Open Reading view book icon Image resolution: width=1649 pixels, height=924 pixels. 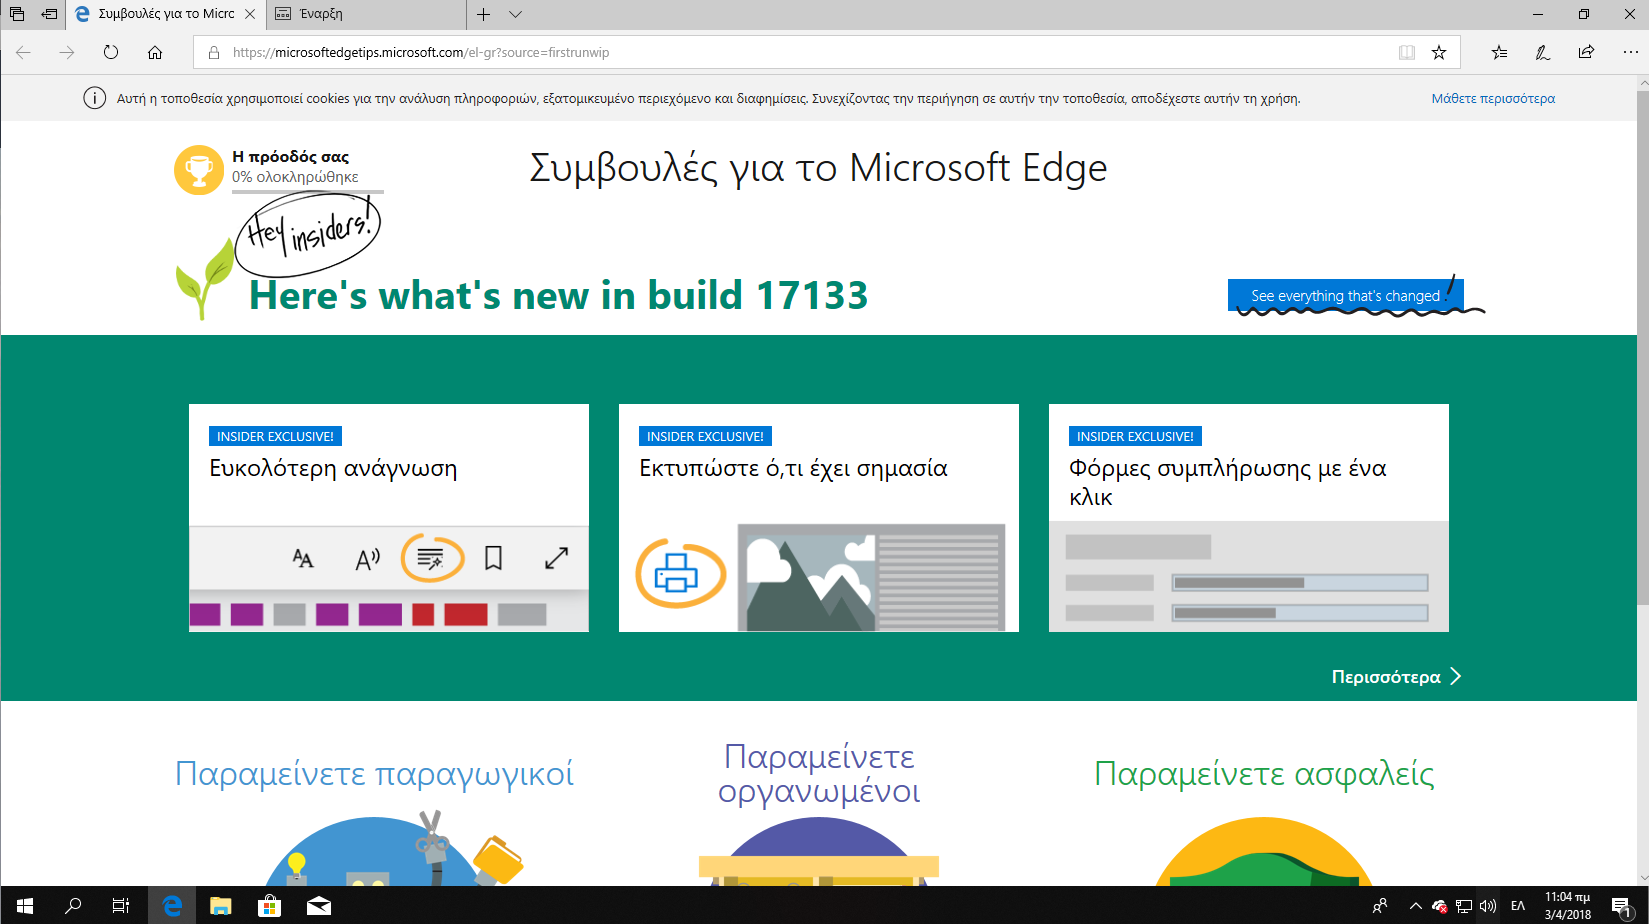(1407, 53)
